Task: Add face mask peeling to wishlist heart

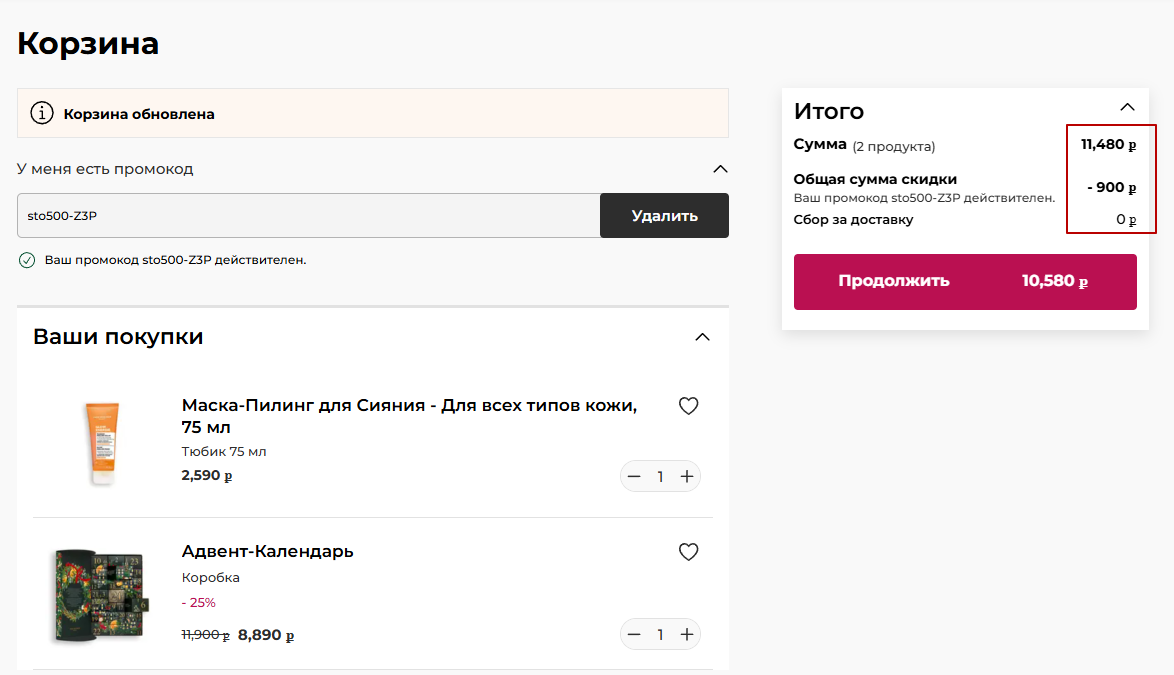Action: pos(688,406)
